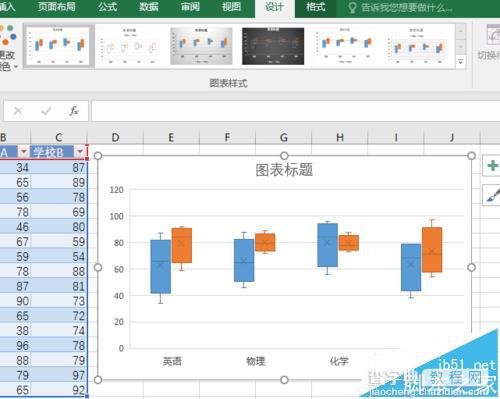Select the orange box for 英语

[182, 245]
